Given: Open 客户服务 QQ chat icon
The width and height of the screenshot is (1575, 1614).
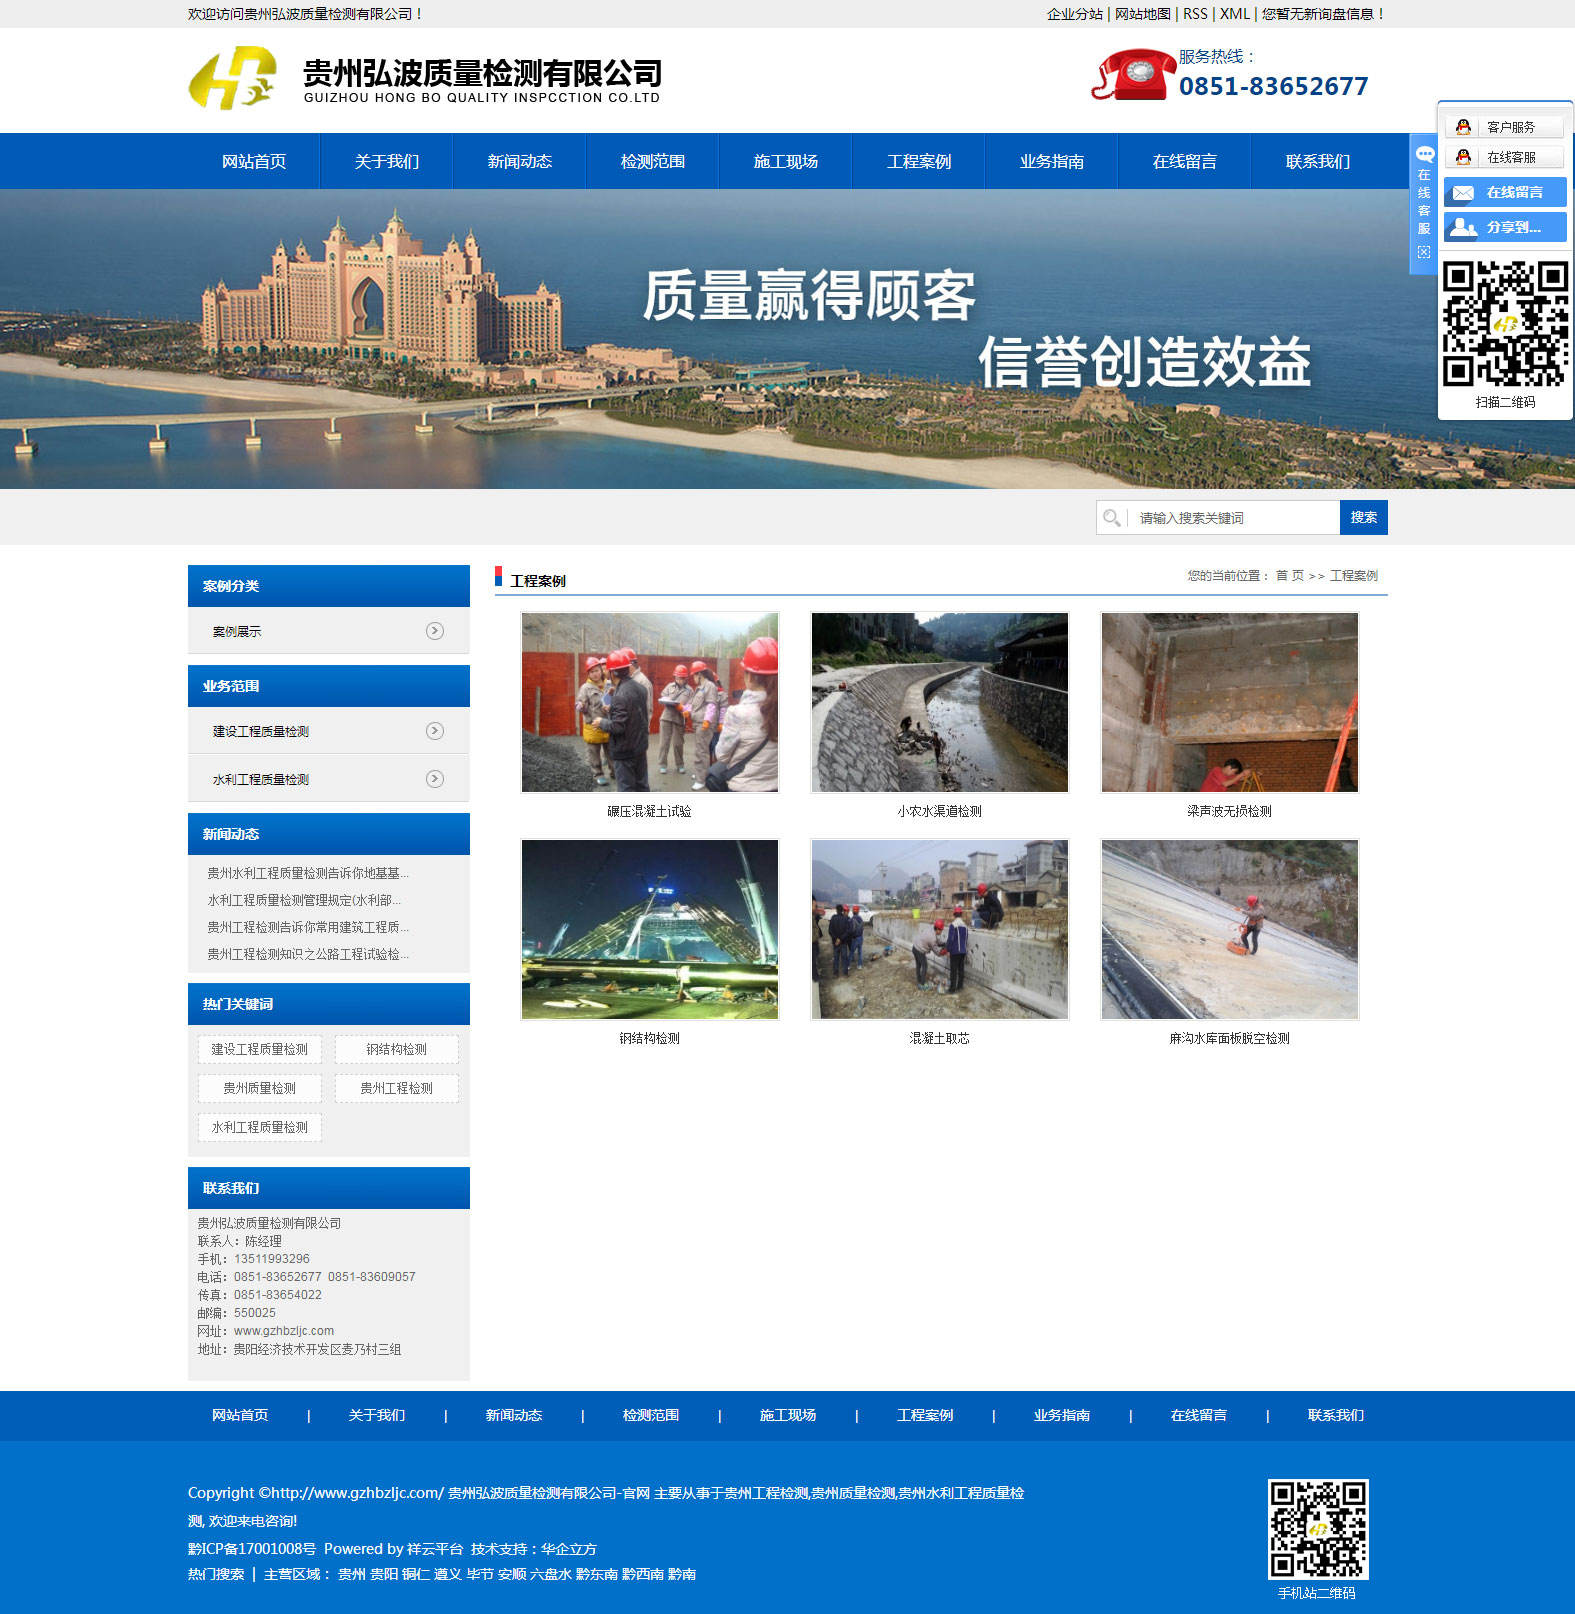Looking at the screenshot, I should [x=1463, y=127].
